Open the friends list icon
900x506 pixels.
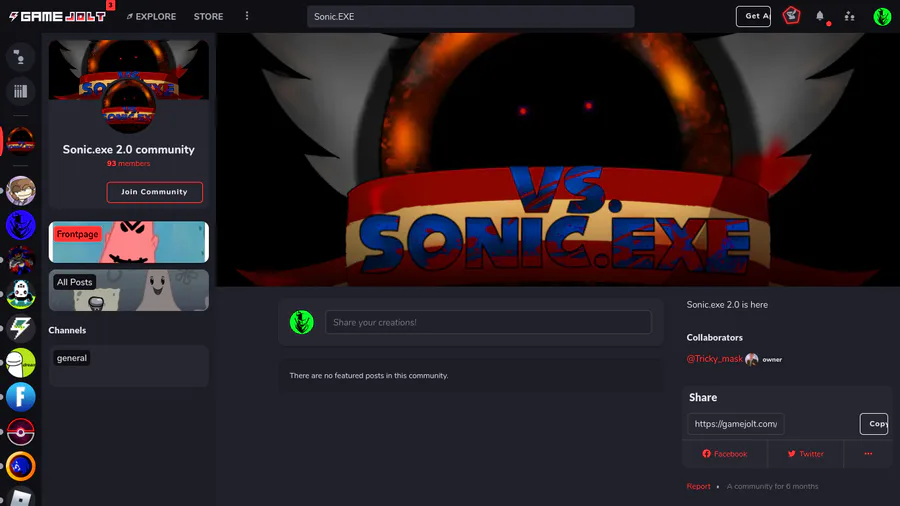coord(849,17)
